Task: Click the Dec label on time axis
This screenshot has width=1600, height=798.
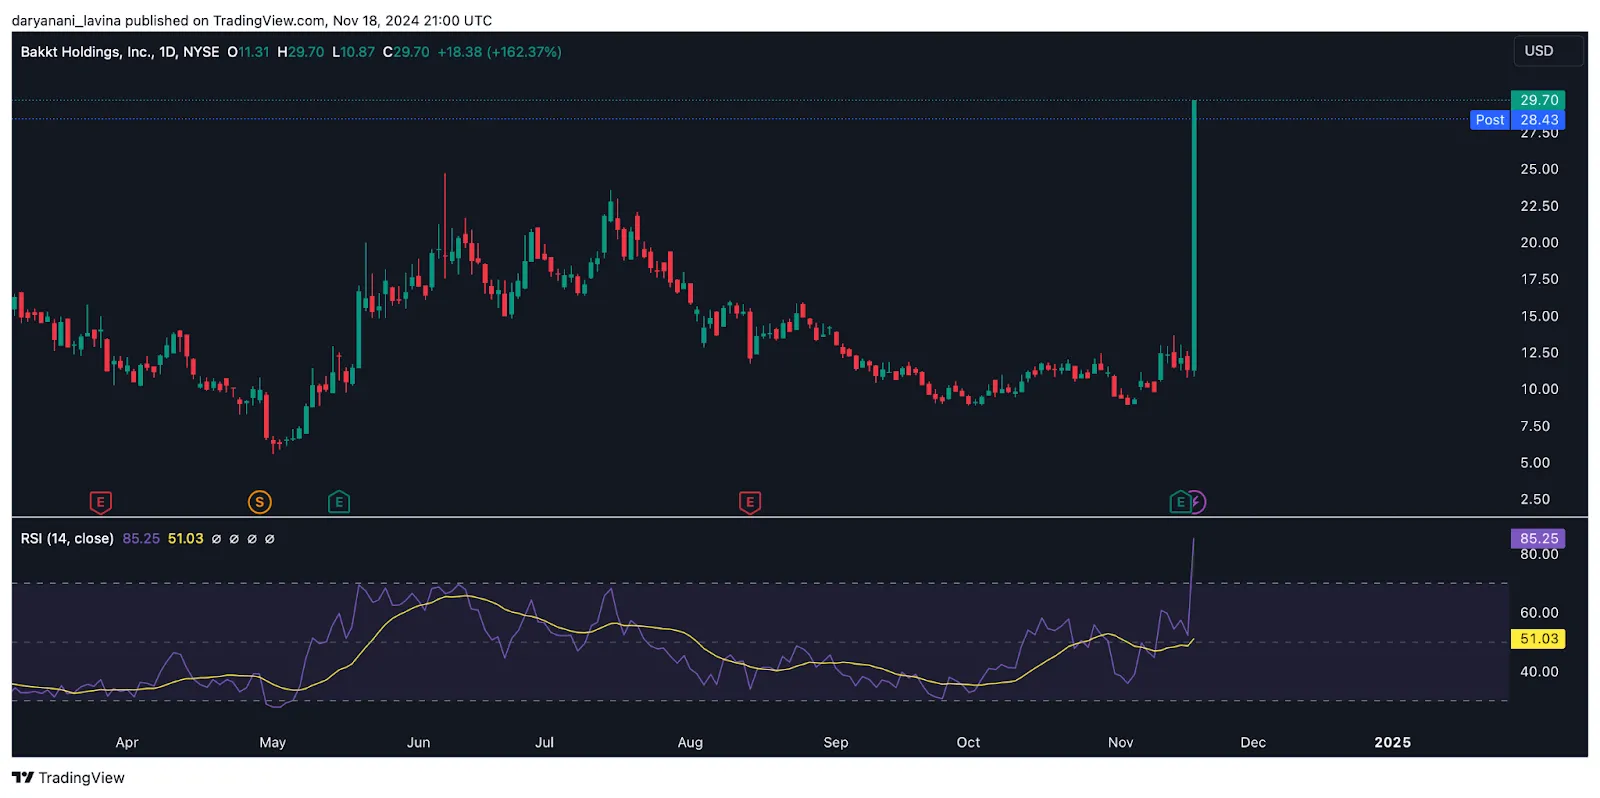Action: [x=1253, y=742]
